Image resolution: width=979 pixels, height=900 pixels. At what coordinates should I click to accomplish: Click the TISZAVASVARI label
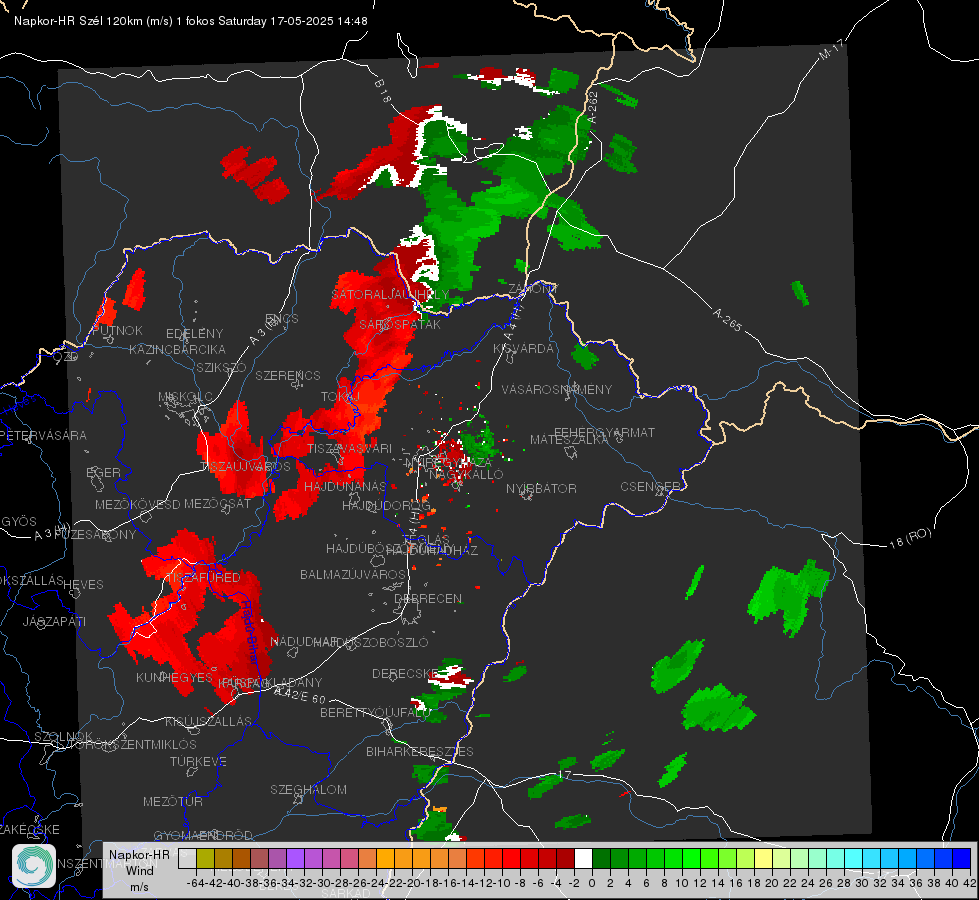pos(350,448)
